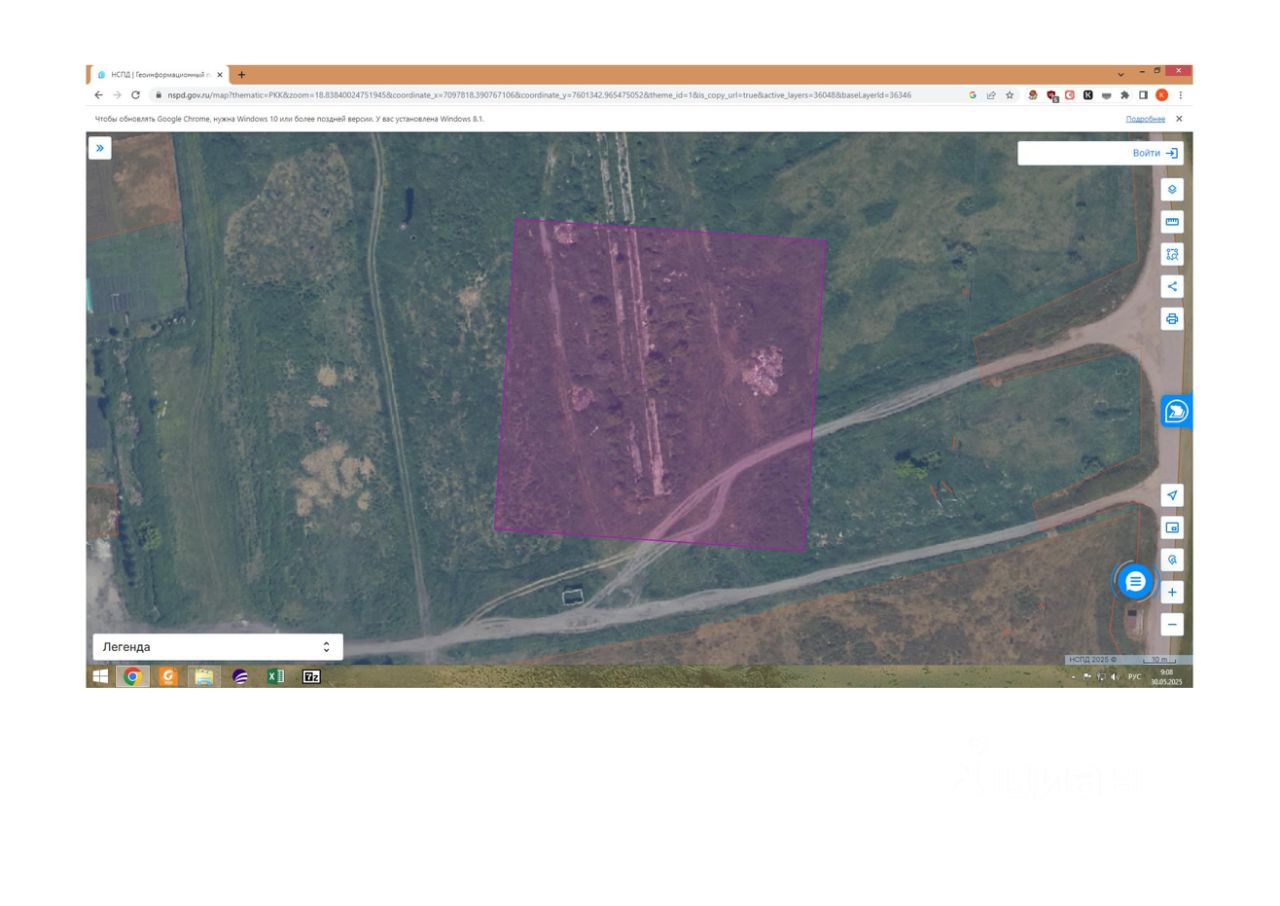Activate the area selection search tool
Screen dimensions: 1280x906
(x=1172, y=254)
